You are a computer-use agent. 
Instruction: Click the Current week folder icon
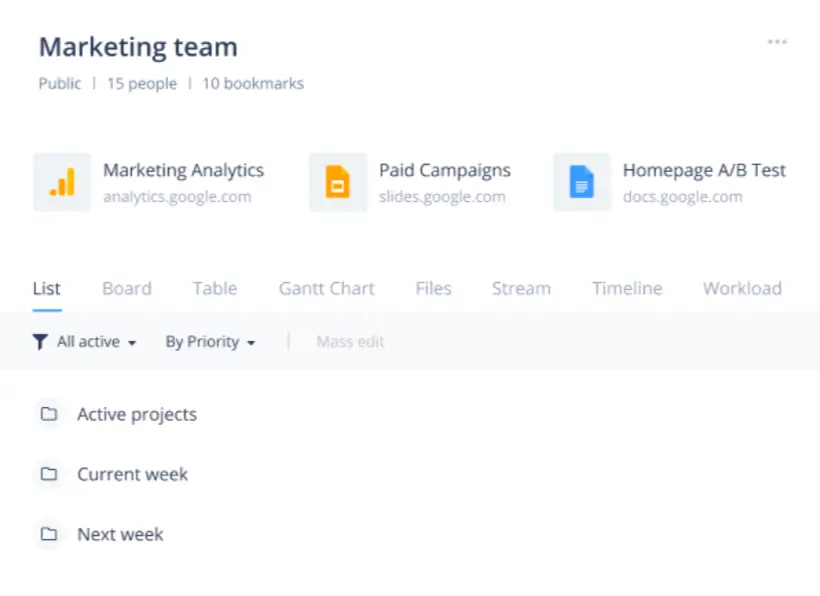click(49, 474)
